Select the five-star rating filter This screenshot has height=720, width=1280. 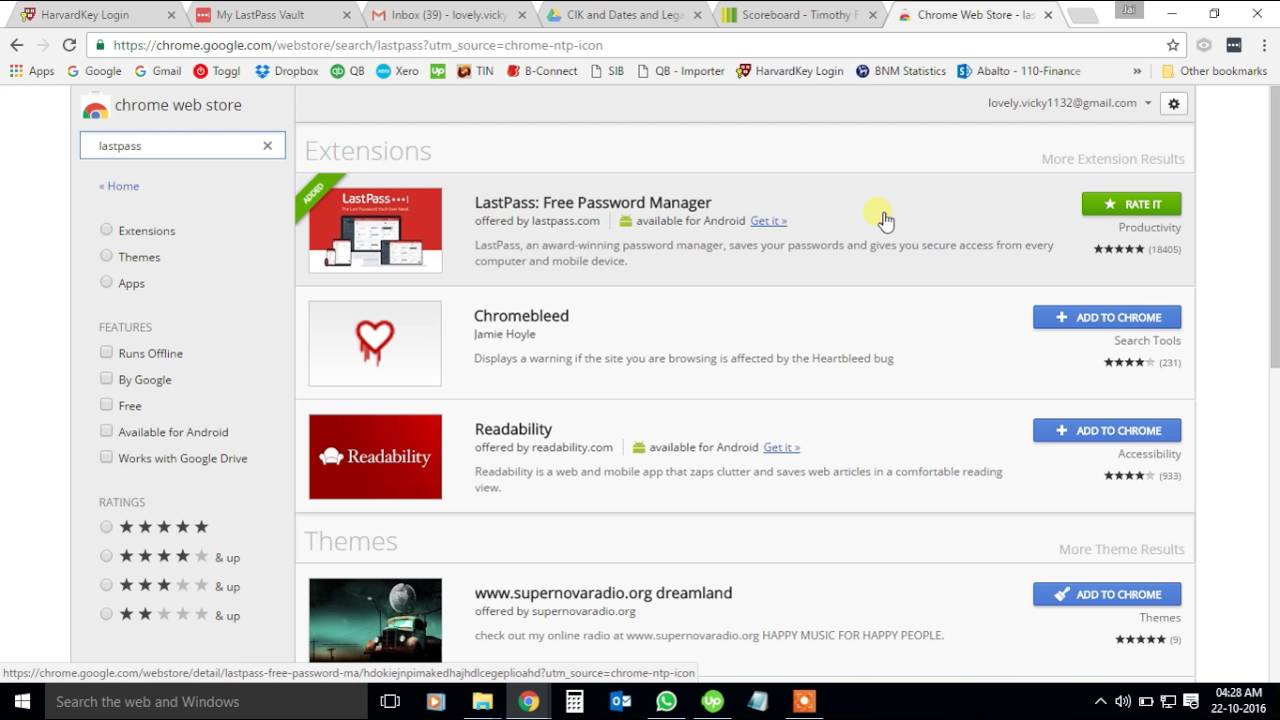tap(106, 527)
